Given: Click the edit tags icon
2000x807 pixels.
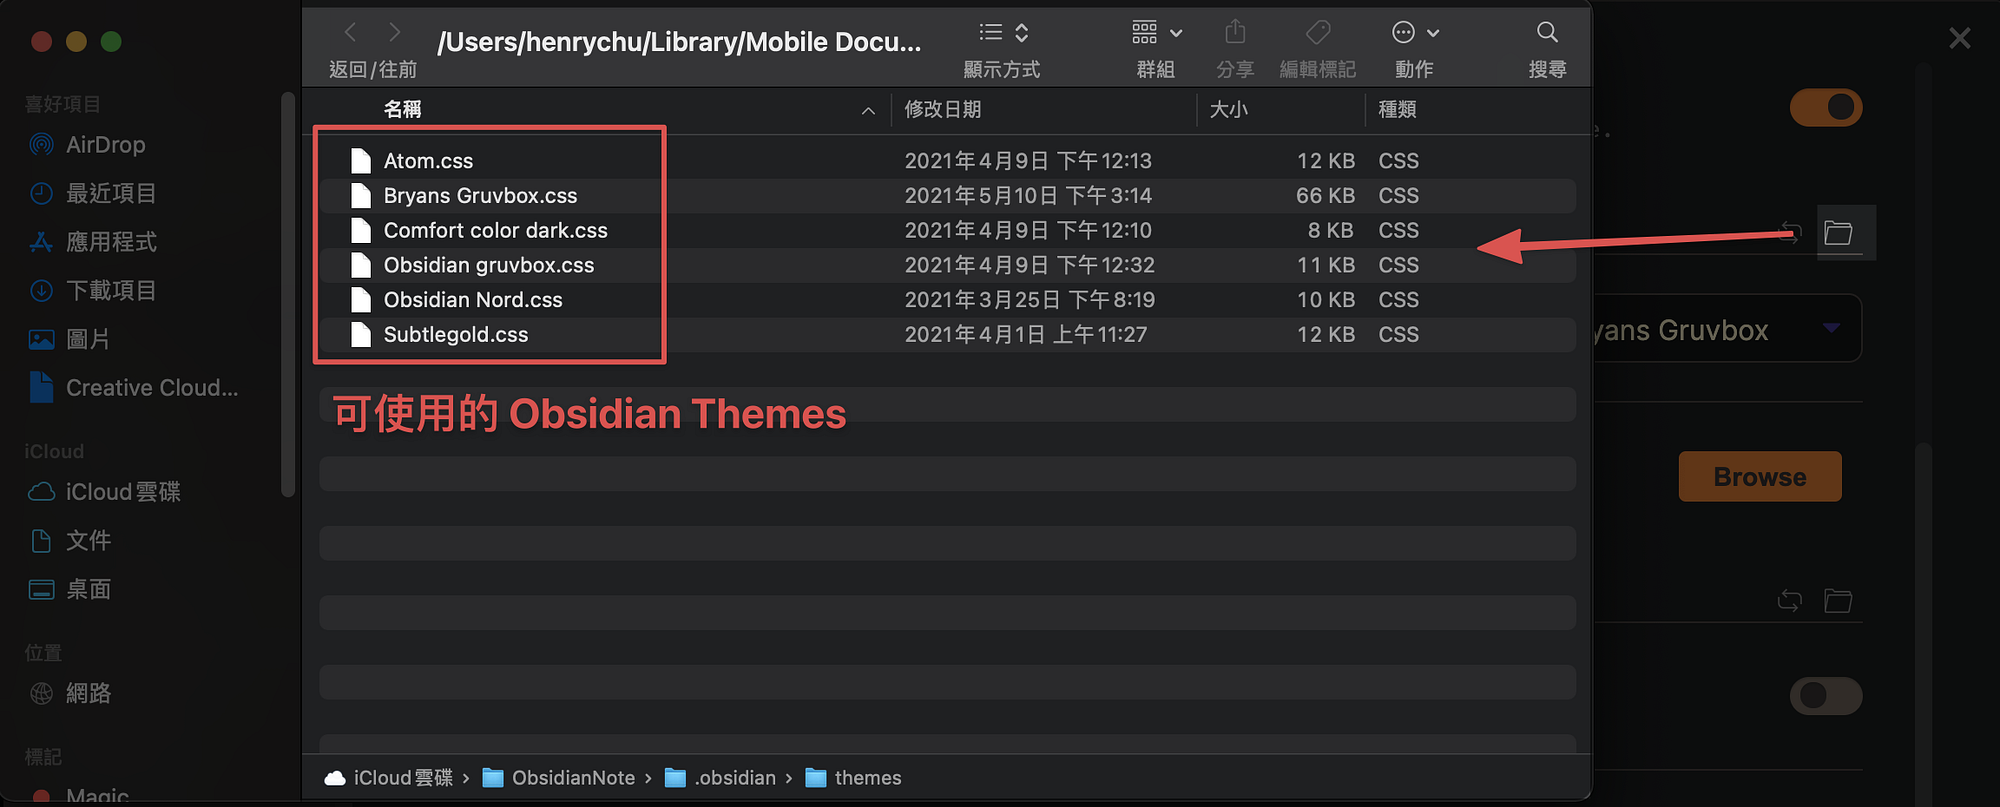Looking at the screenshot, I should click(x=1318, y=32).
